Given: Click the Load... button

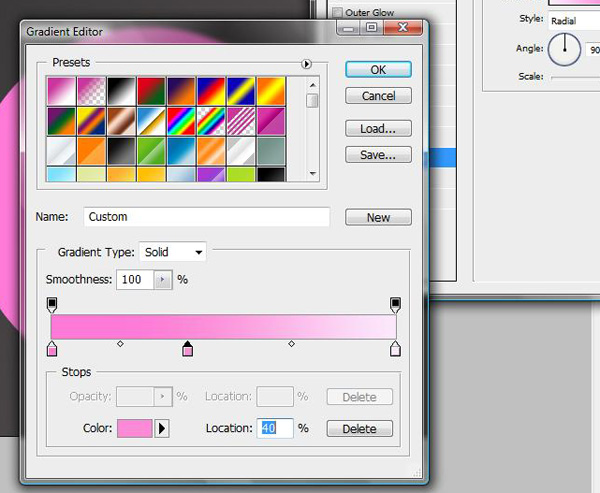Looking at the screenshot, I should [378, 129].
